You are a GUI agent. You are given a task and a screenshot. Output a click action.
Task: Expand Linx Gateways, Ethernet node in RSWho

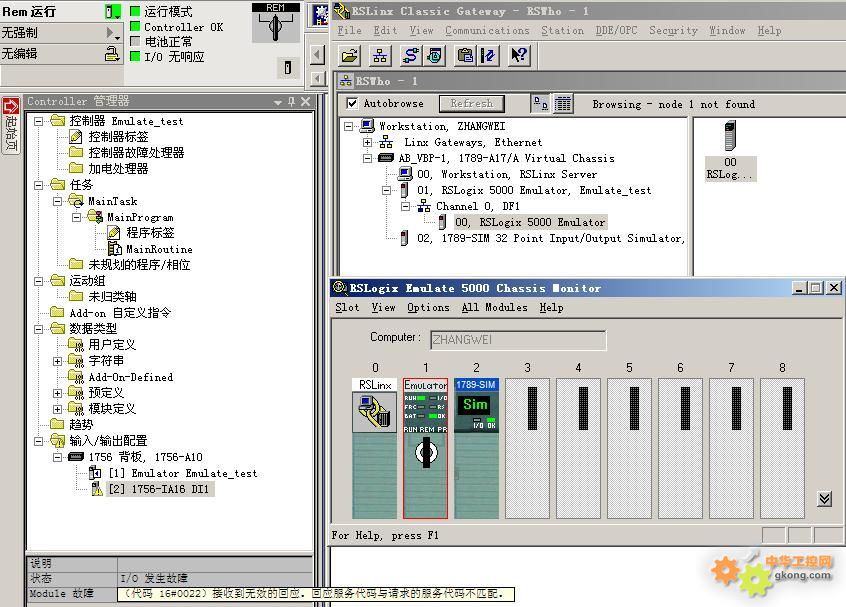point(367,142)
